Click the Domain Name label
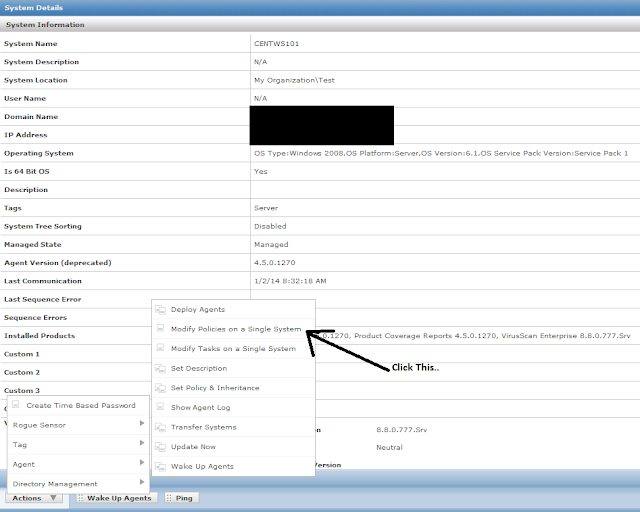The width and height of the screenshot is (640, 512). 31,117
